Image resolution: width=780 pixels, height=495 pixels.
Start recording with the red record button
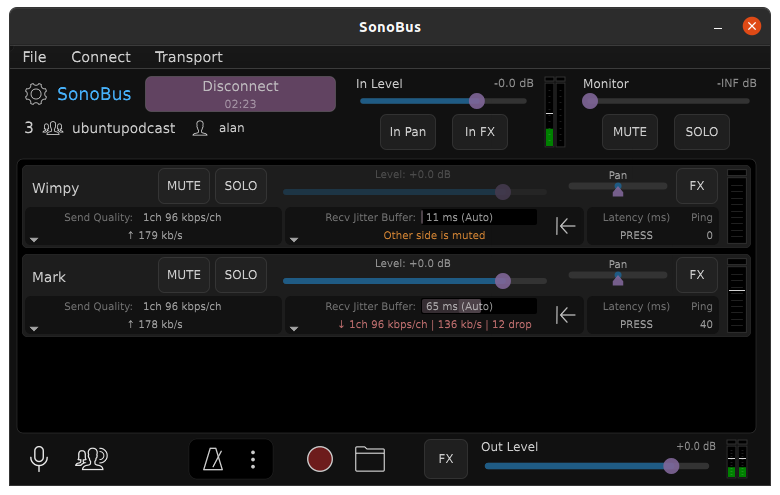pyautogui.click(x=320, y=459)
